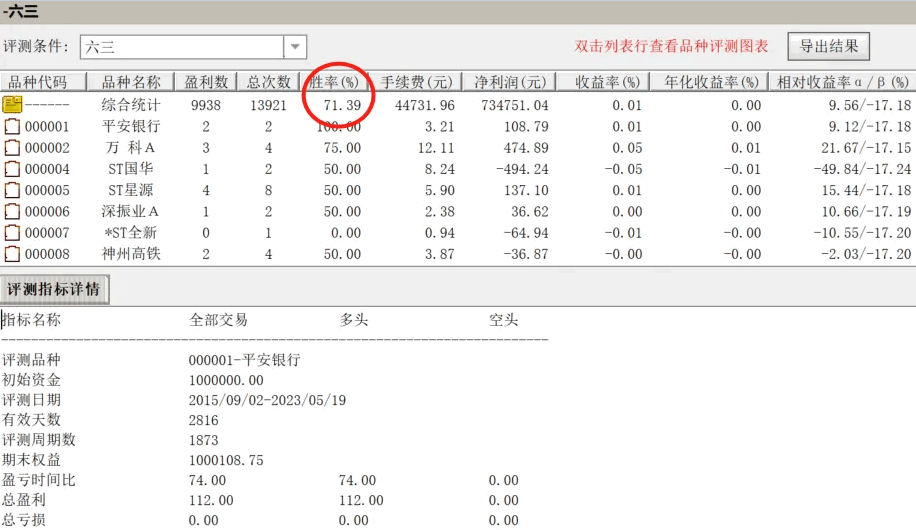Open the 评测指标详情 tab
Screen dimensions: 916x530
click(54, 289)
